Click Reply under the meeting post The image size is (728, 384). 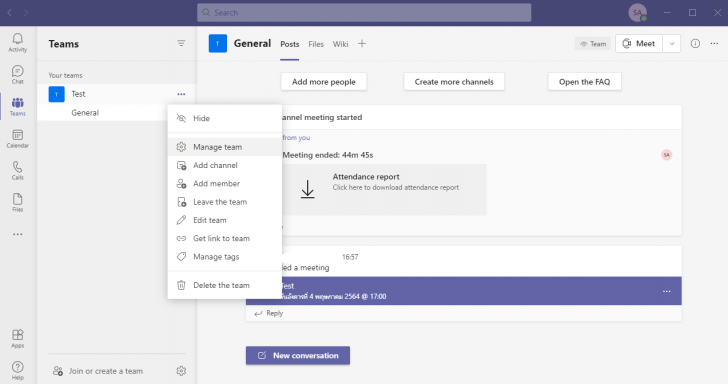[269, 313]
